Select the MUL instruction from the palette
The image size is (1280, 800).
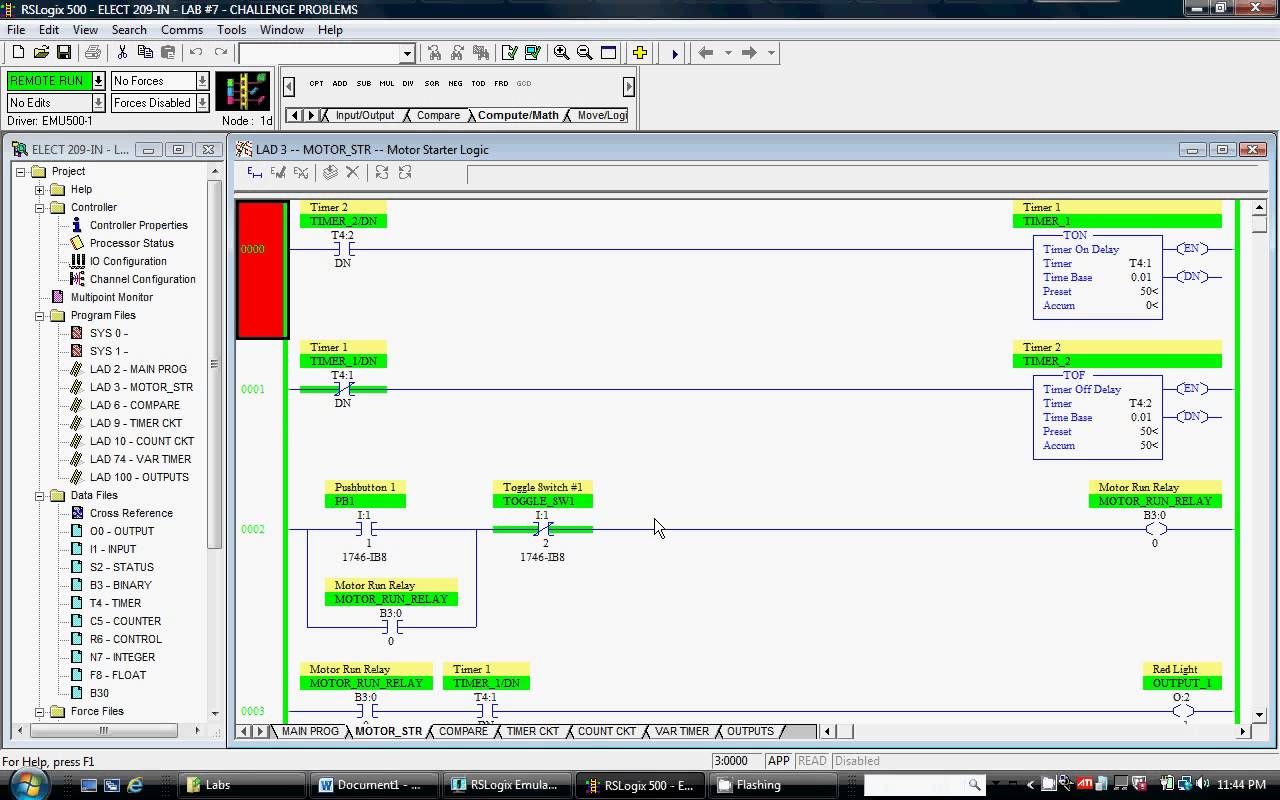(386, 84)
